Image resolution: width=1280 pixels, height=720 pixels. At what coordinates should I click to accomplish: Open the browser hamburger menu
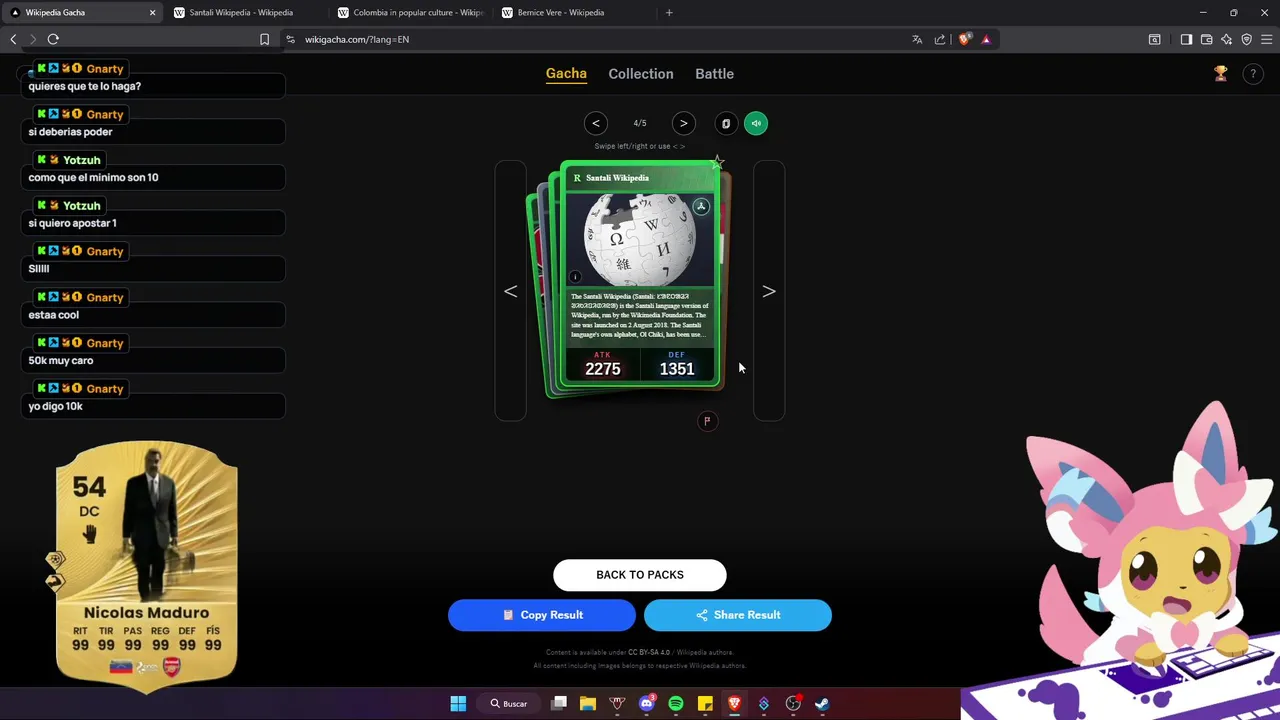tap(1267, 39)
